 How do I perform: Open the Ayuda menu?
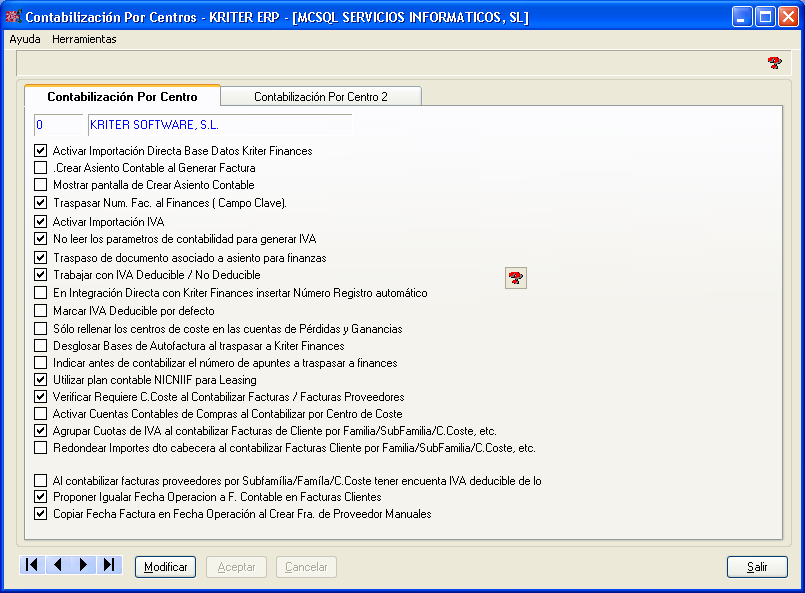pos(25,39)
